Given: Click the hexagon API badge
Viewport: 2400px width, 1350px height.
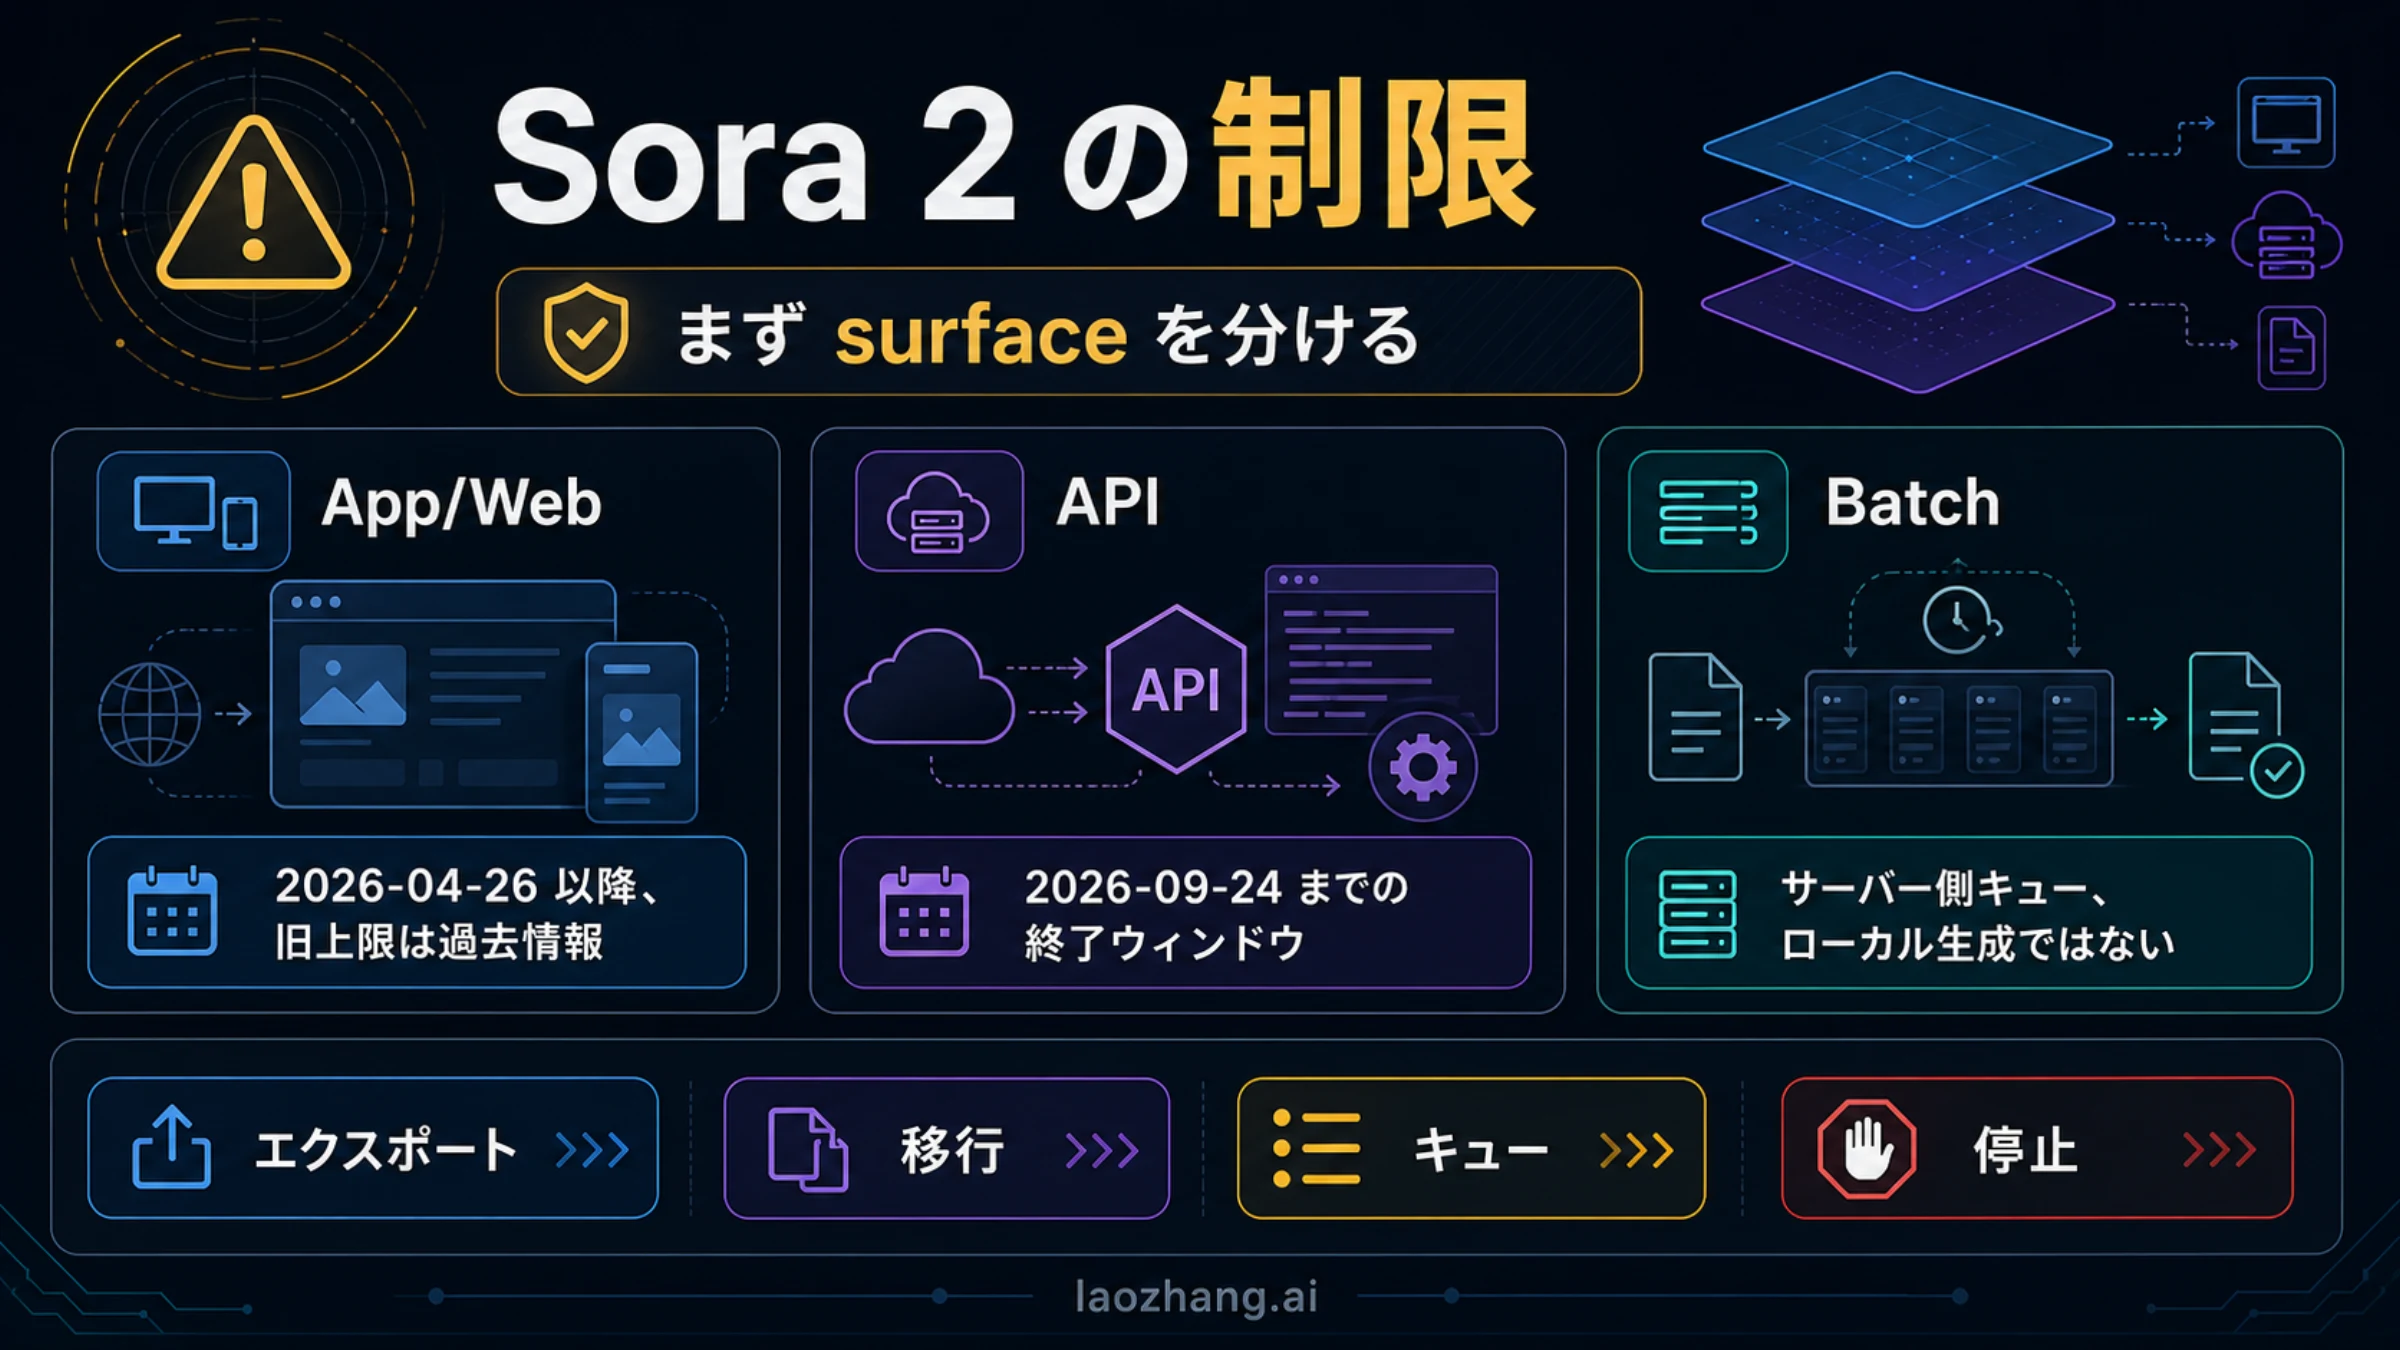Looking at the screenshot, I should (1177, 689).
